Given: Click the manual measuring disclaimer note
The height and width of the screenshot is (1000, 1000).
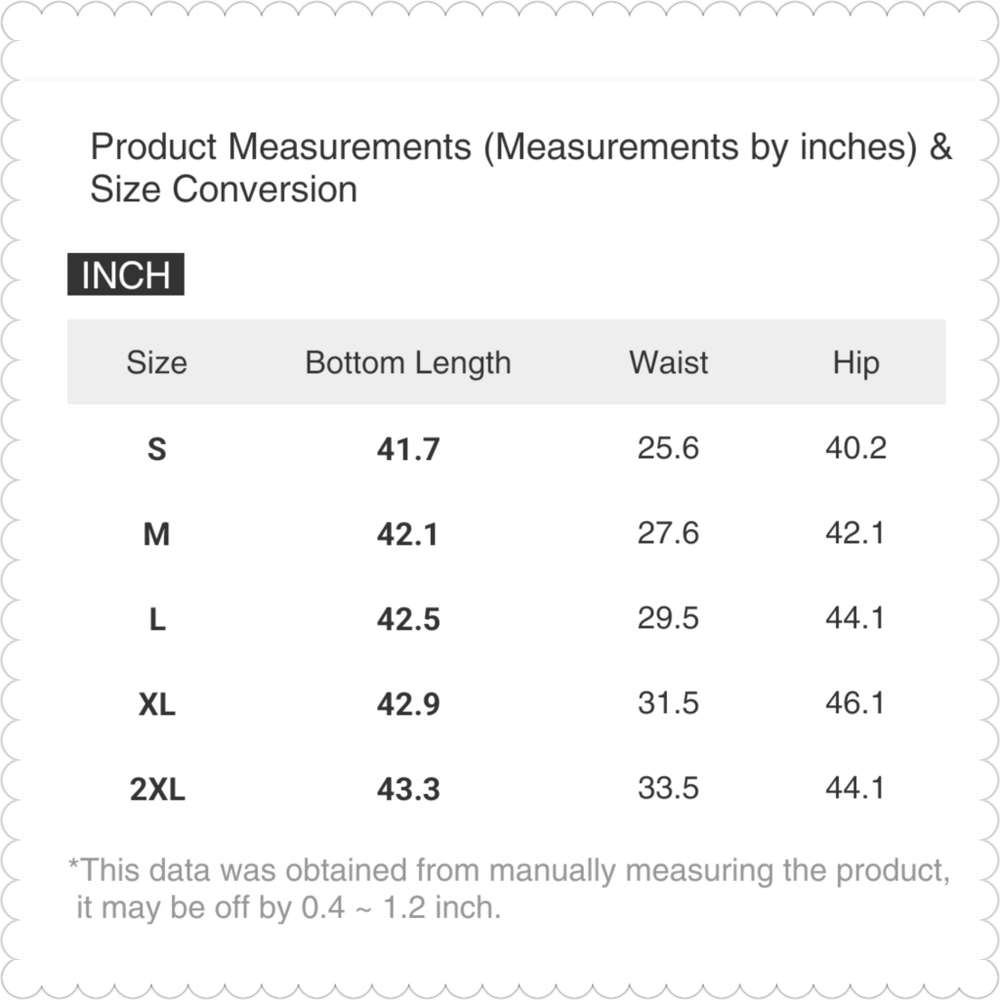Looking at the screenshot, I should click(509, 888).
